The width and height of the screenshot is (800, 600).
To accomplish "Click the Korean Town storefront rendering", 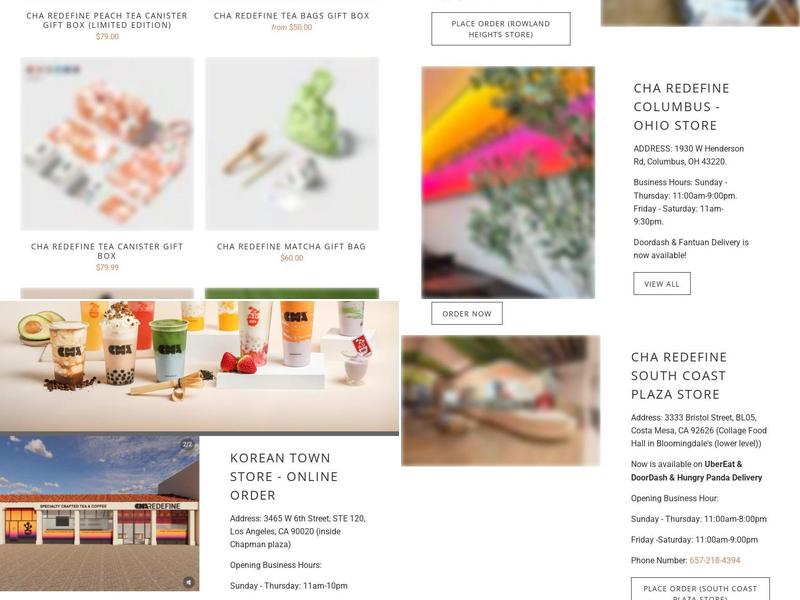I will [99, 513].
